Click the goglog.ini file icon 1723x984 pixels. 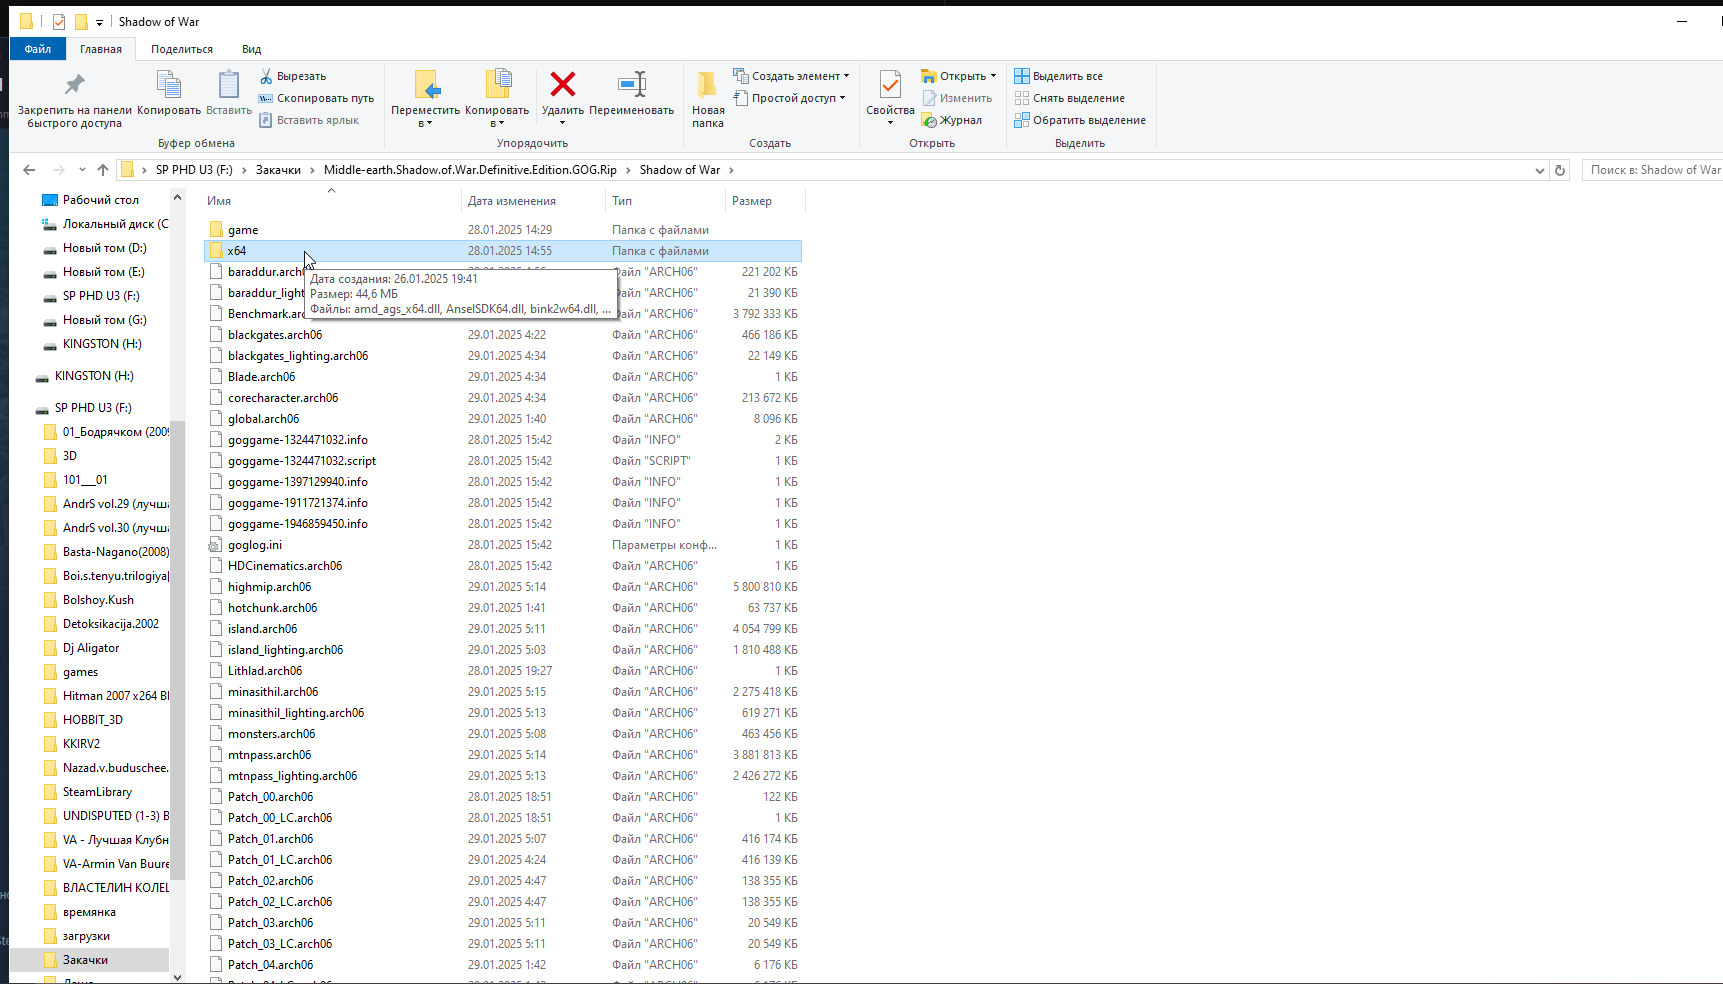coord(215,545)
